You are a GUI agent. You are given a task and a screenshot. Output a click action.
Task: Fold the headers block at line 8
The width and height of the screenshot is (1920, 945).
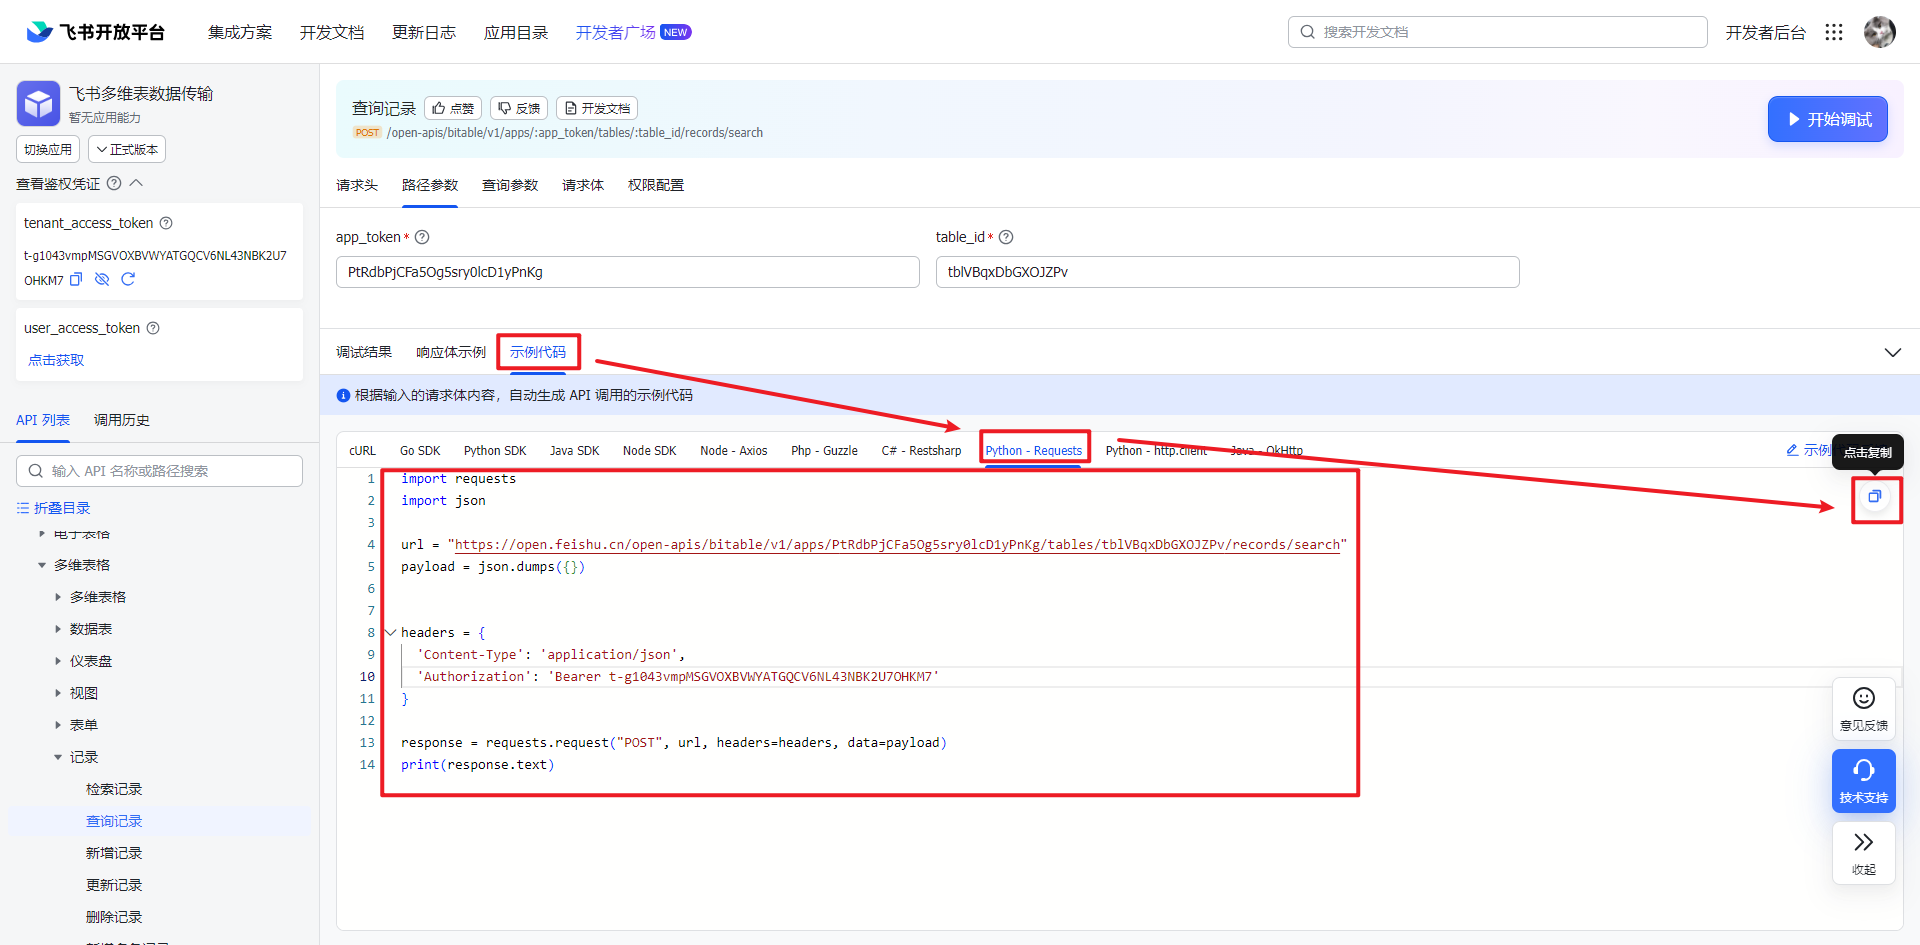(390, 632)
